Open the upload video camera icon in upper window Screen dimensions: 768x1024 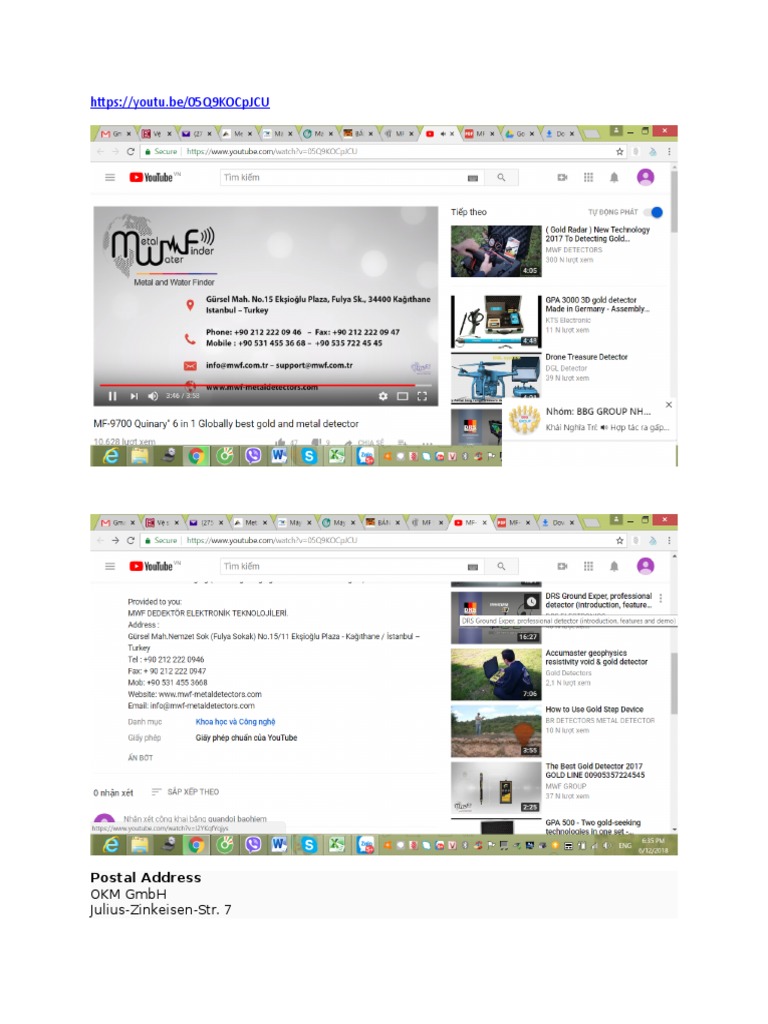(562, 177)
